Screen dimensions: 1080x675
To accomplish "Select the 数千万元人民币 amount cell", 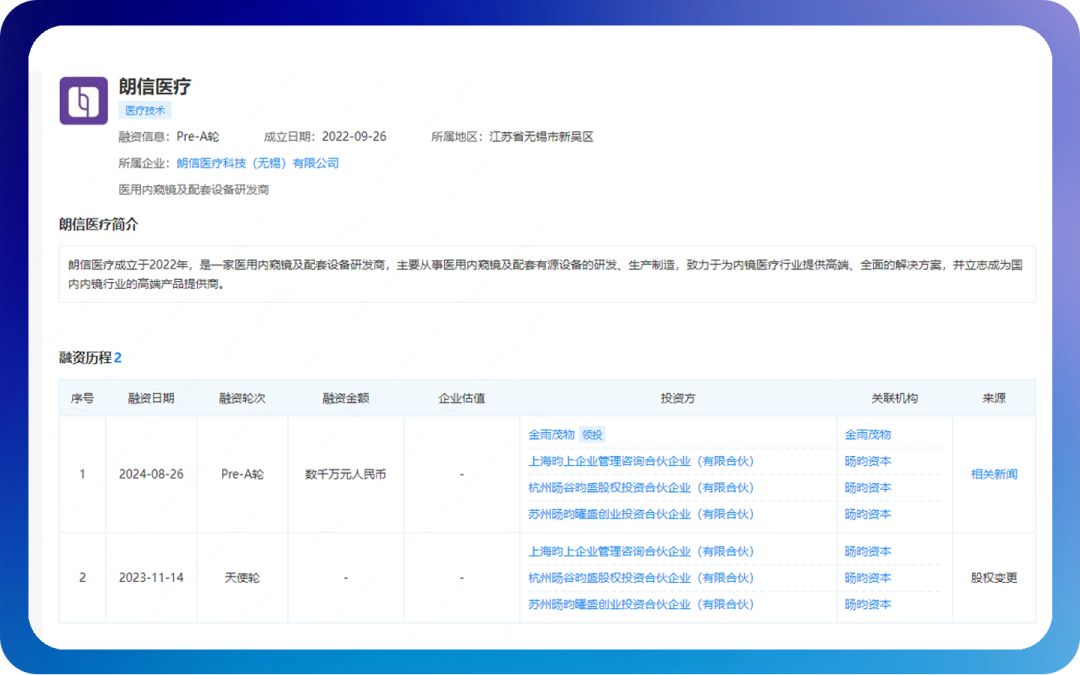I will point(346,474).
